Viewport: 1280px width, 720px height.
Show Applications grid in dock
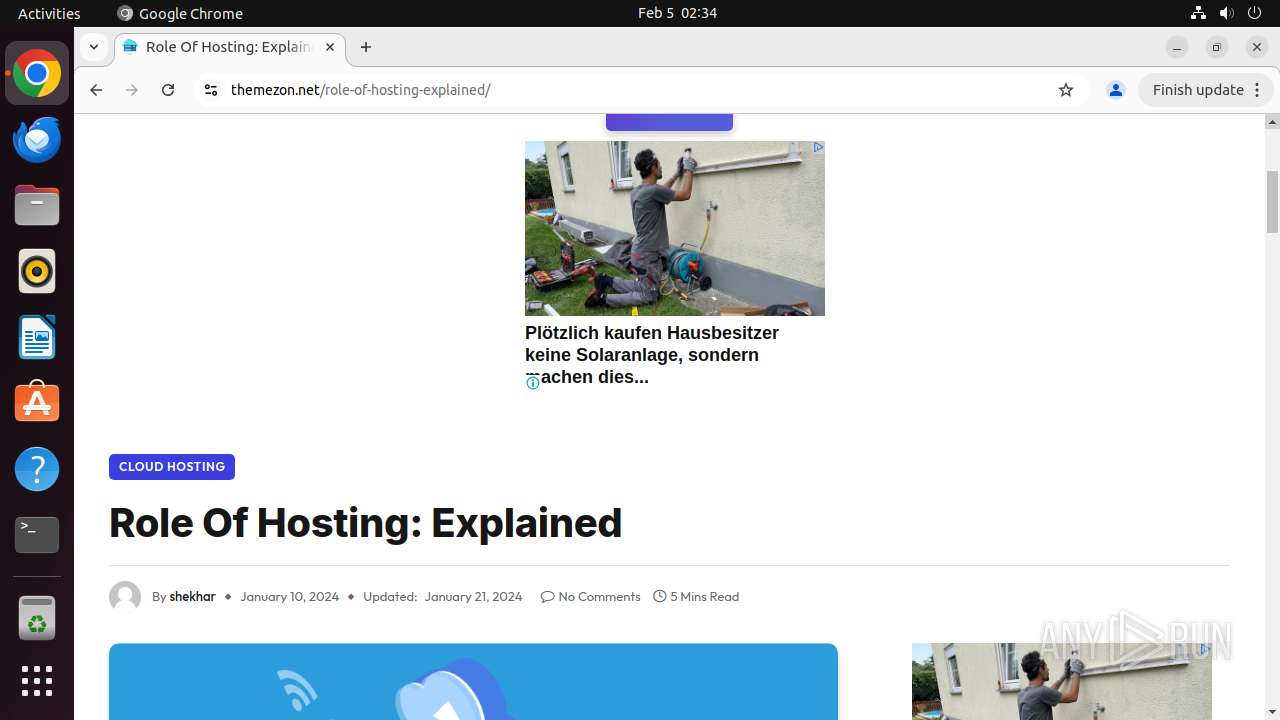point(37,681)
